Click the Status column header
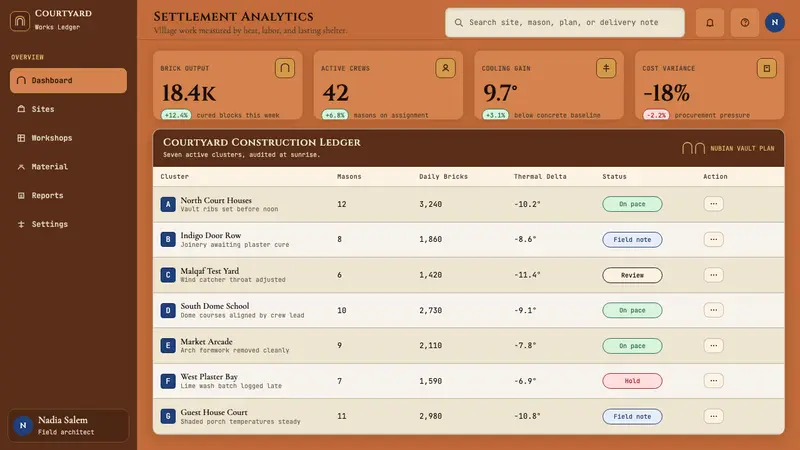The width and height of the screenshot is (800, 450). click(x=614, y=177)
